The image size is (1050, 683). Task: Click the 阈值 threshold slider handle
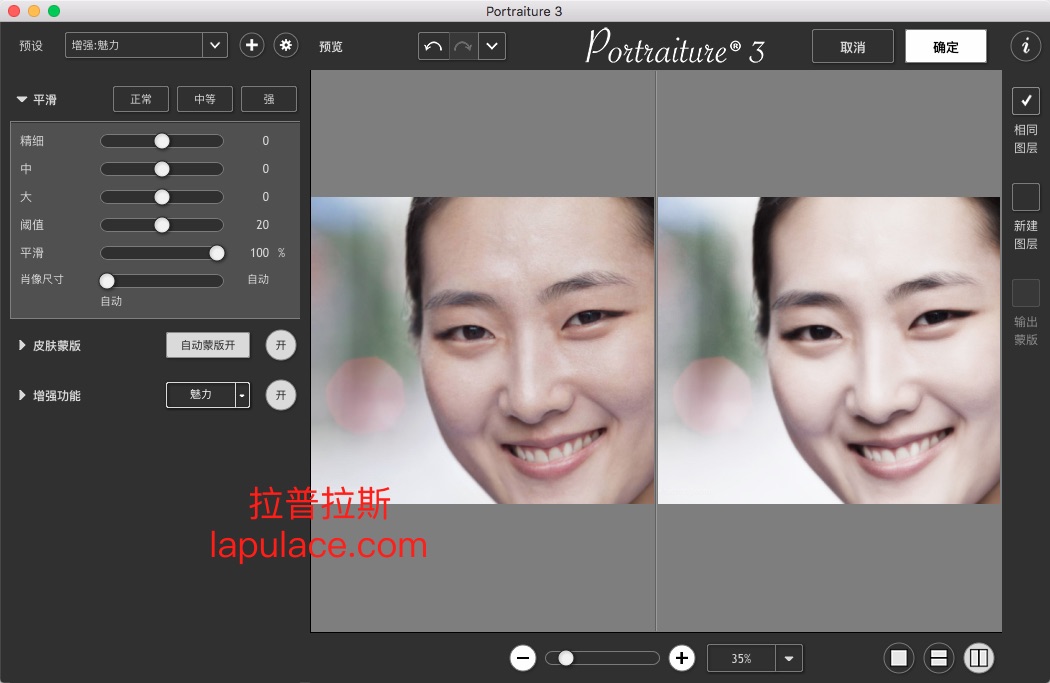point(162,225)
